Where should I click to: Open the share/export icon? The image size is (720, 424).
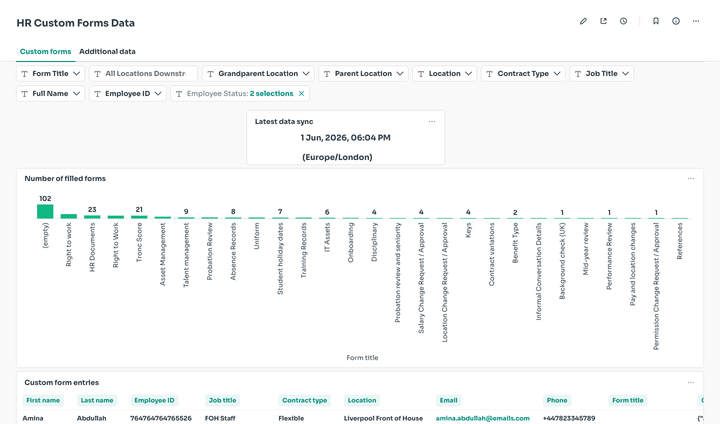(603, 21)
